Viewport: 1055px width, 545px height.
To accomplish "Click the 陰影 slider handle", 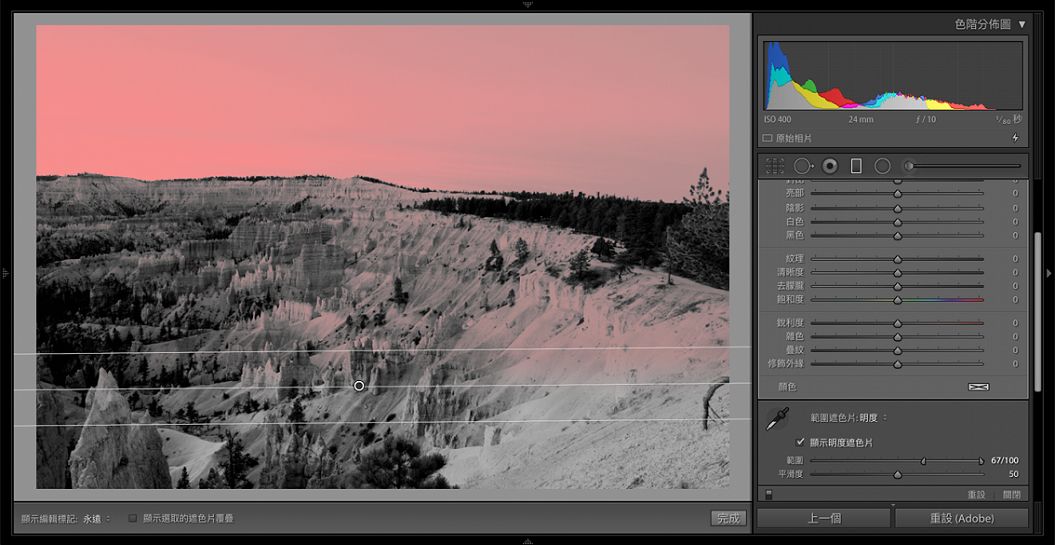I will click(x=897, y=209).
